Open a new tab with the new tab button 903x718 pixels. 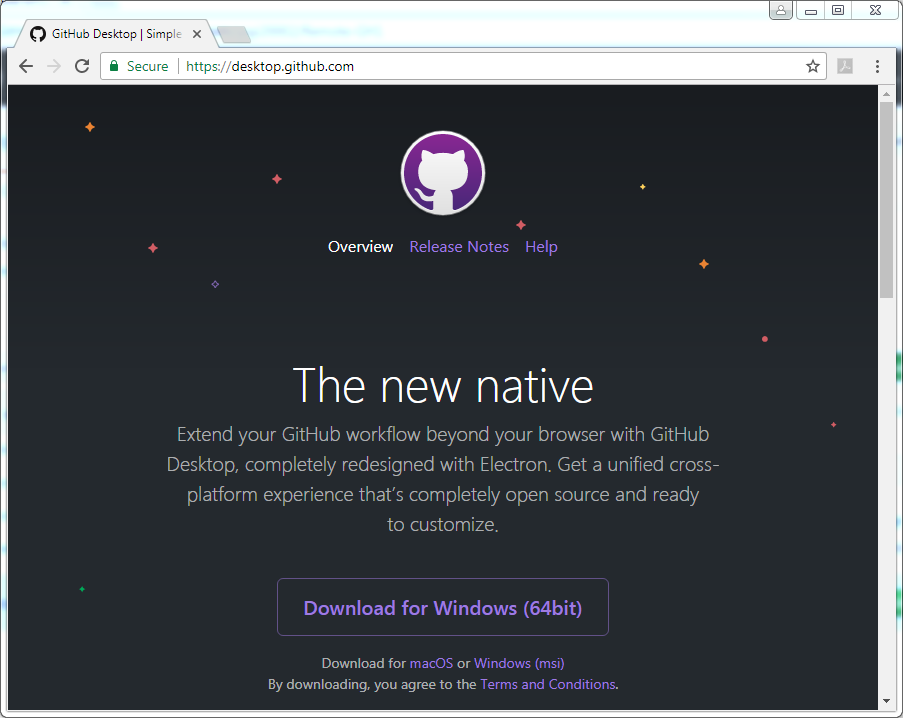(x=234, y=35)
